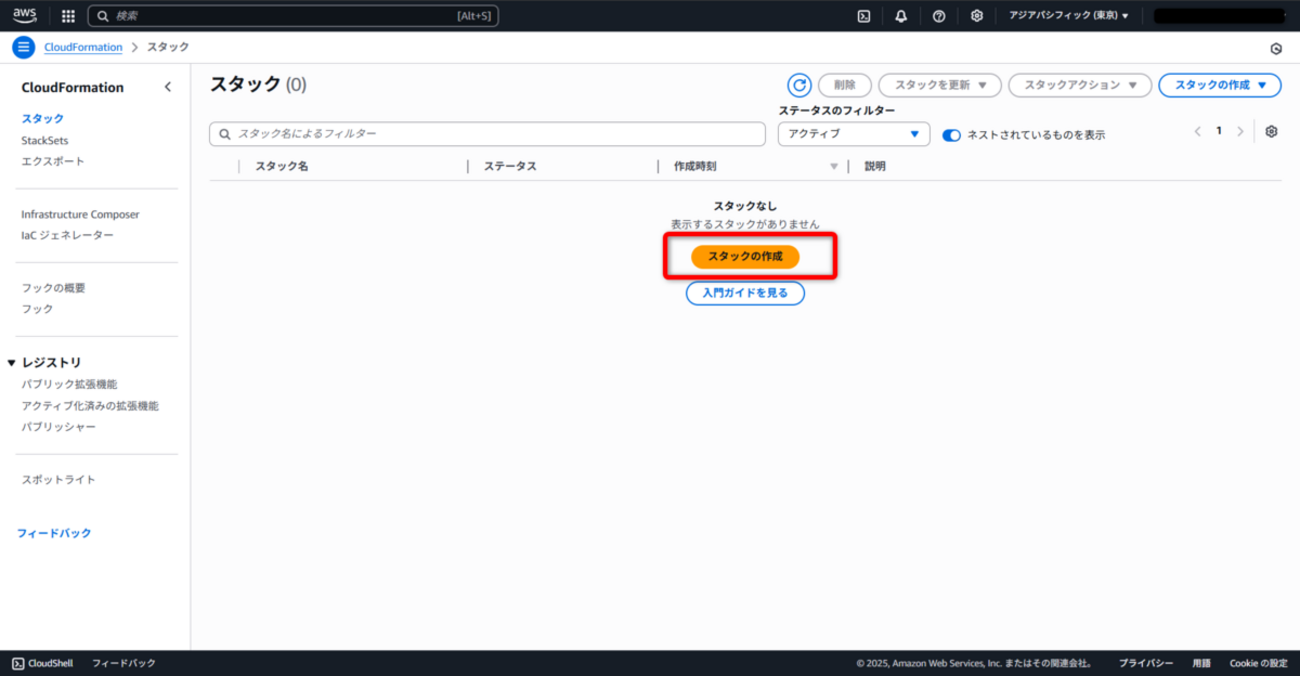This screenshot has width=1300, height=676.
Task: Collapse the CloudFormation sidebar with the chevron
Action: pyautogui.click(x=168, y=87)
